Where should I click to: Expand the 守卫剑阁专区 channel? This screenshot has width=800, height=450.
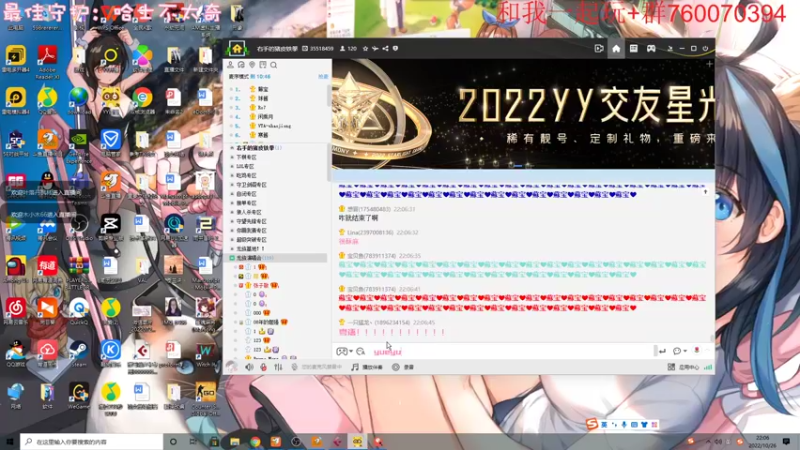(x=232, y=185)
